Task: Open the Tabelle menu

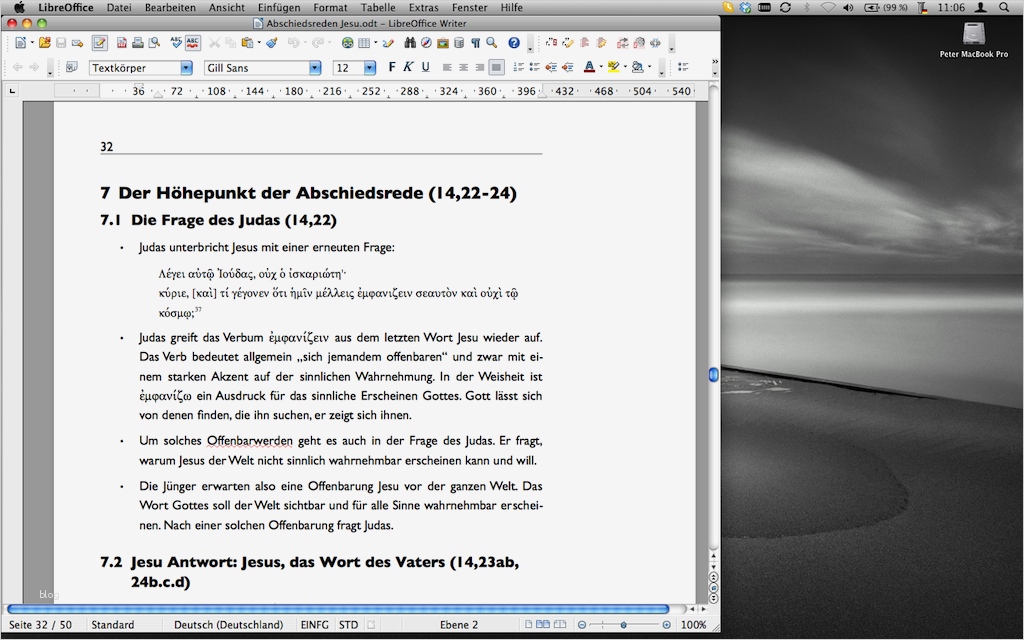Action: [378, 7]
